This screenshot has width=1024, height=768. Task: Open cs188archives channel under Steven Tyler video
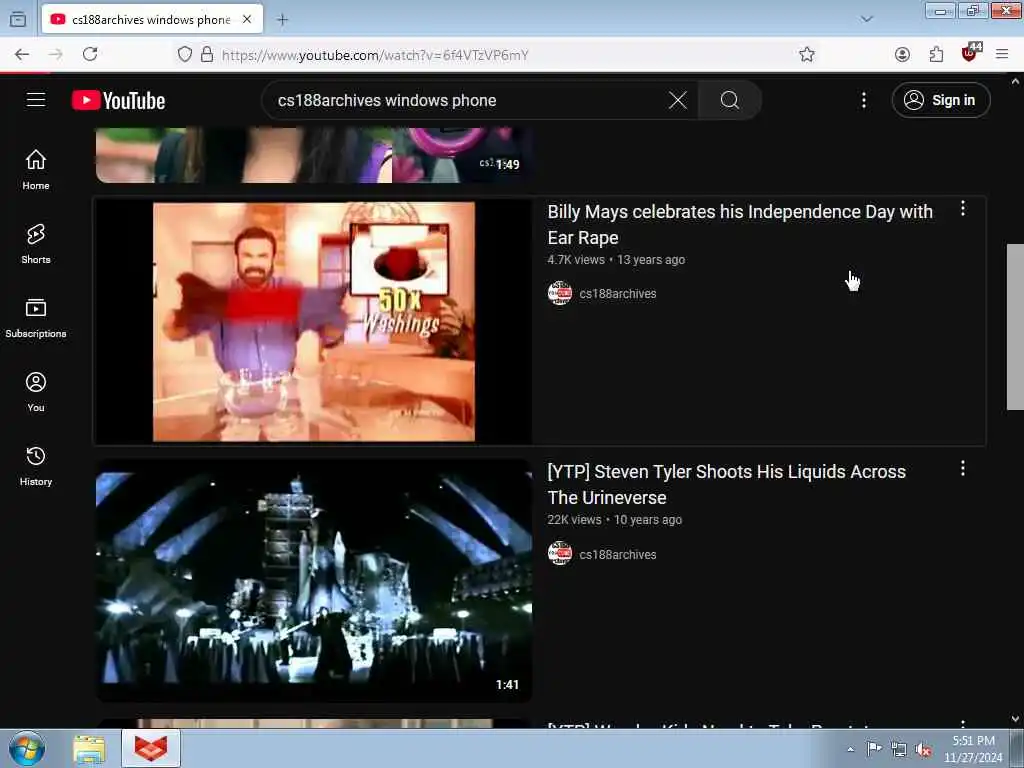[617, 554]
